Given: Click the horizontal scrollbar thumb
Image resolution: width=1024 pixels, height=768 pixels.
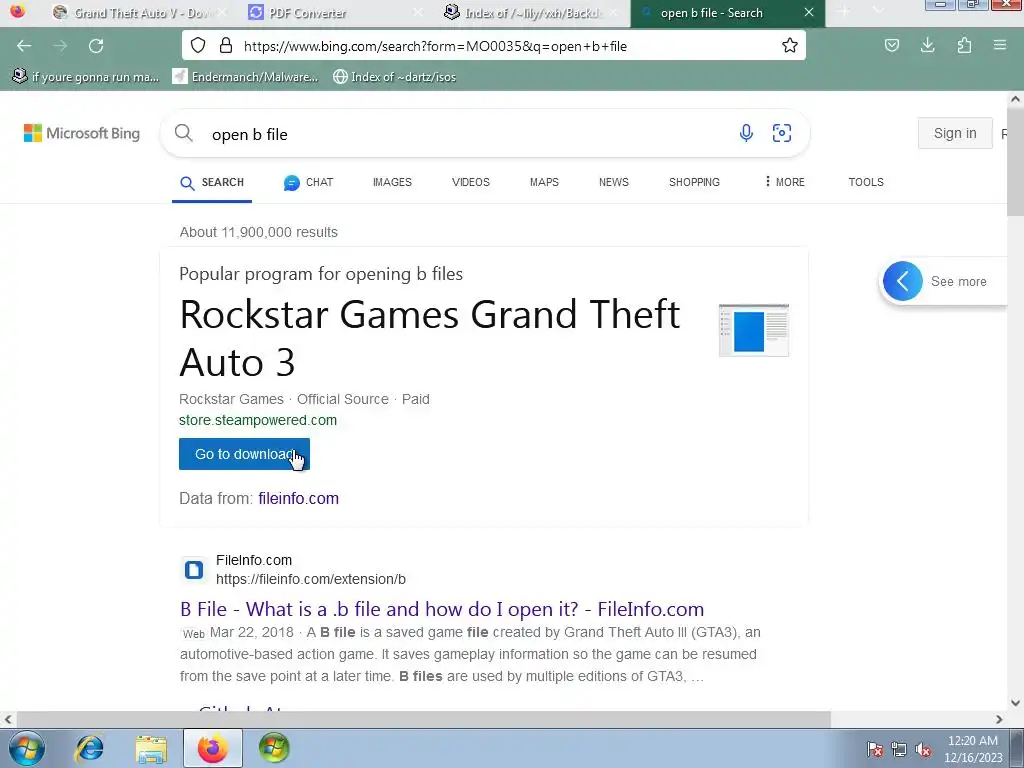Looking at the screenshot, I should pyautogui.click(x=423, y=719).
